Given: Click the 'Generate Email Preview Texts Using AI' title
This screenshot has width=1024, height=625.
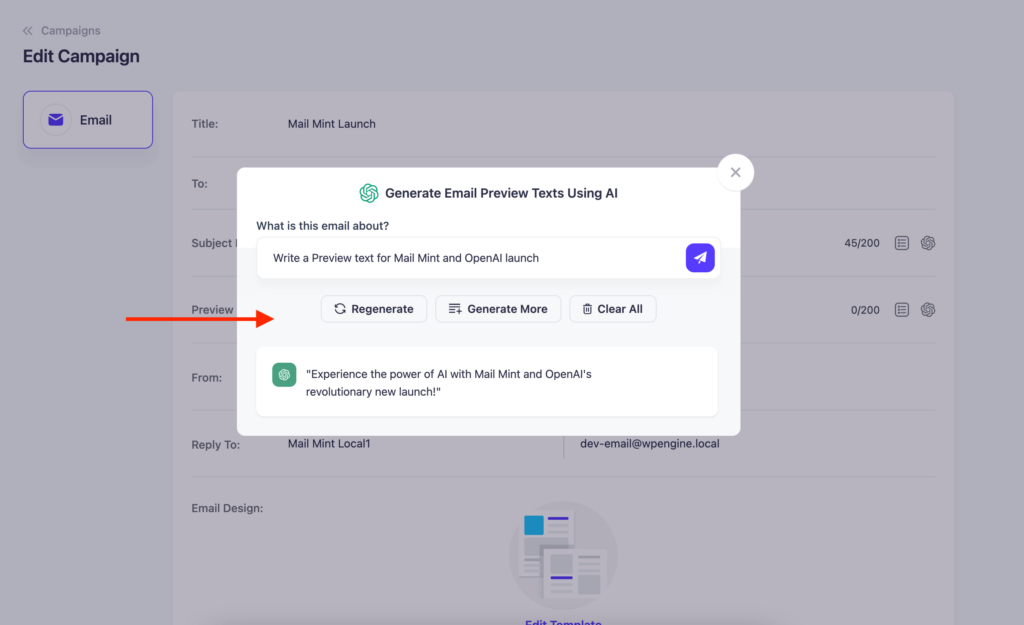Looking at the screenshot, I should coord(501,193).
